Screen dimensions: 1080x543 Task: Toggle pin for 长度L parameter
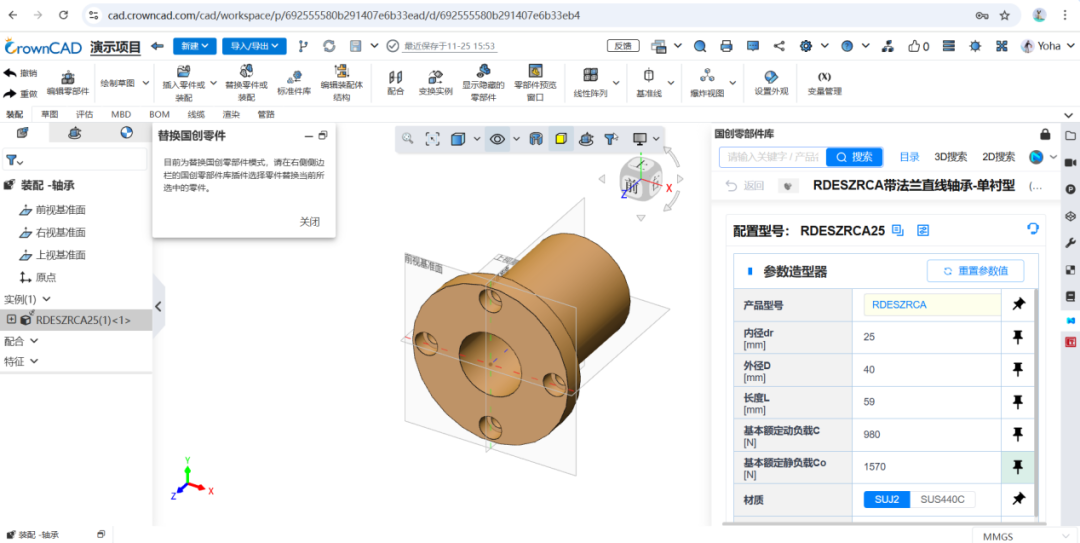1018,402
